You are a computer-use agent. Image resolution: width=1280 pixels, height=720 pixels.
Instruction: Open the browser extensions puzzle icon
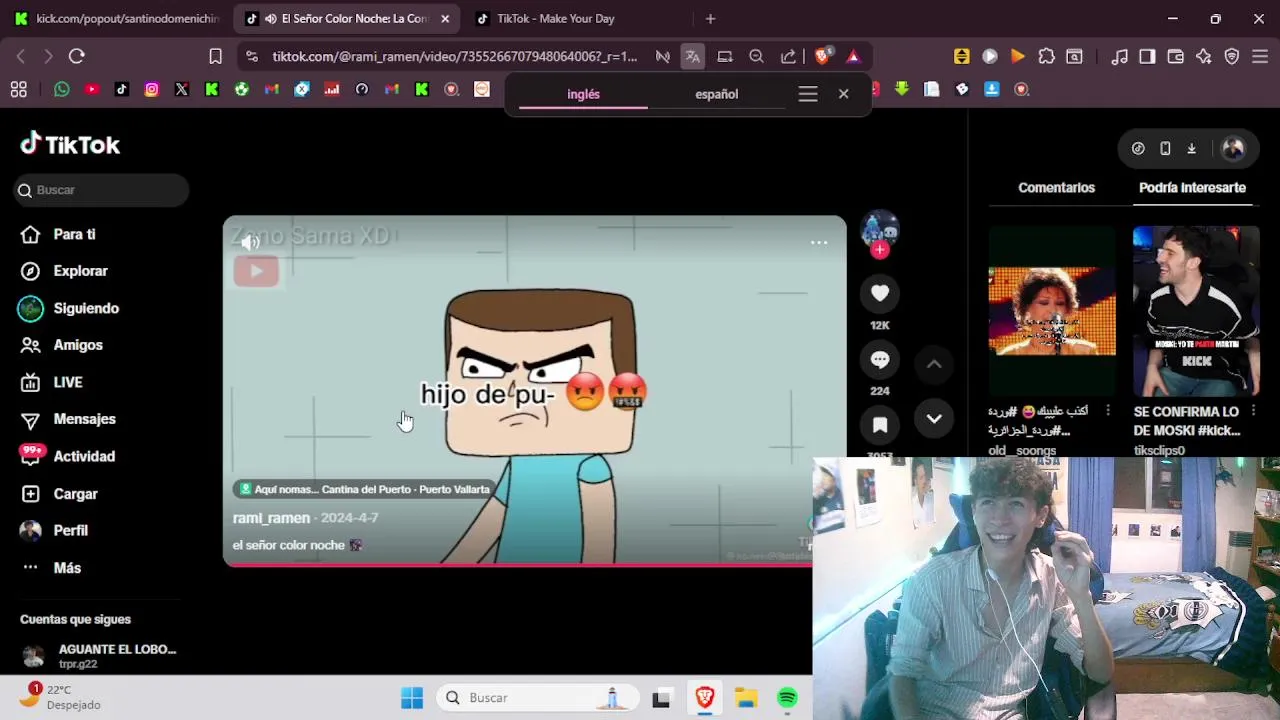point(1046,57)
